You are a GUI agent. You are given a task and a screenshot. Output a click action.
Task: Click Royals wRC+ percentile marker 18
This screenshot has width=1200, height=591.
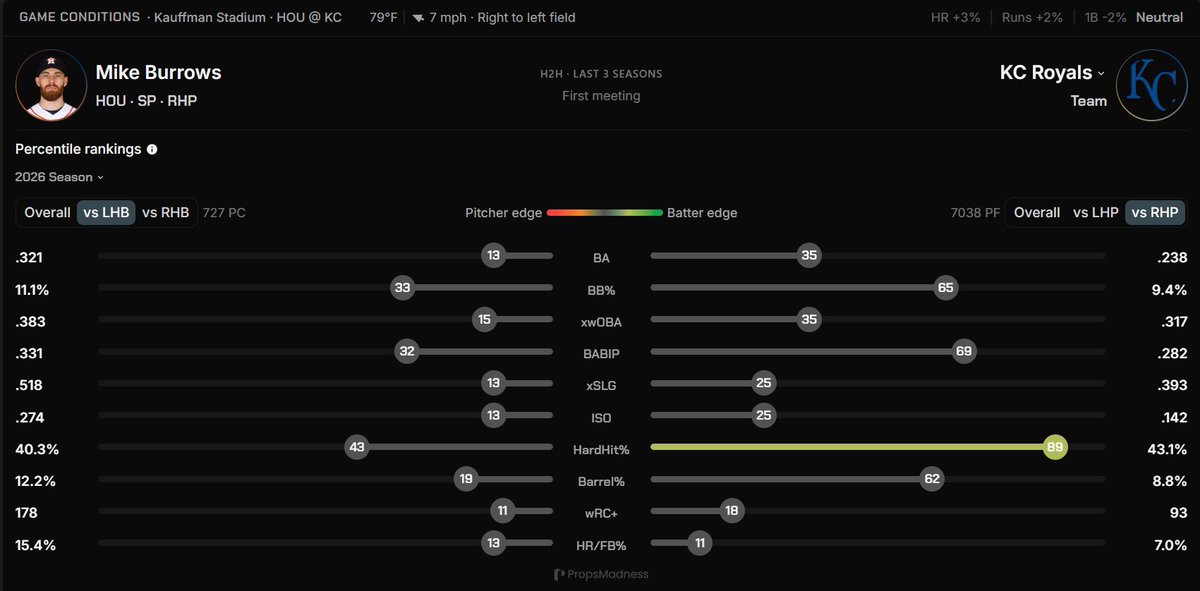click(x=732, y=511)
